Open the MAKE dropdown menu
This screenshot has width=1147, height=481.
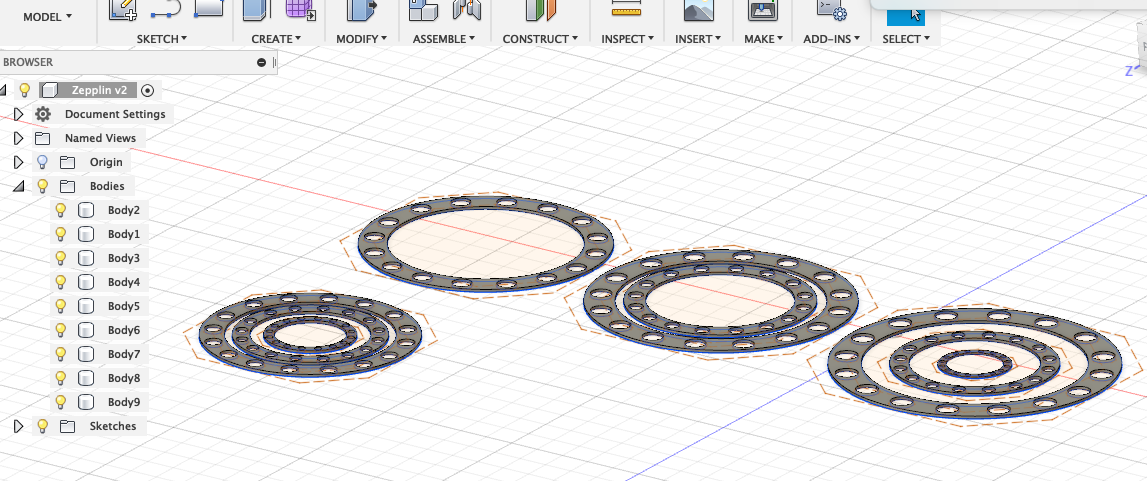pyautogui.click(x=763, y=39)
